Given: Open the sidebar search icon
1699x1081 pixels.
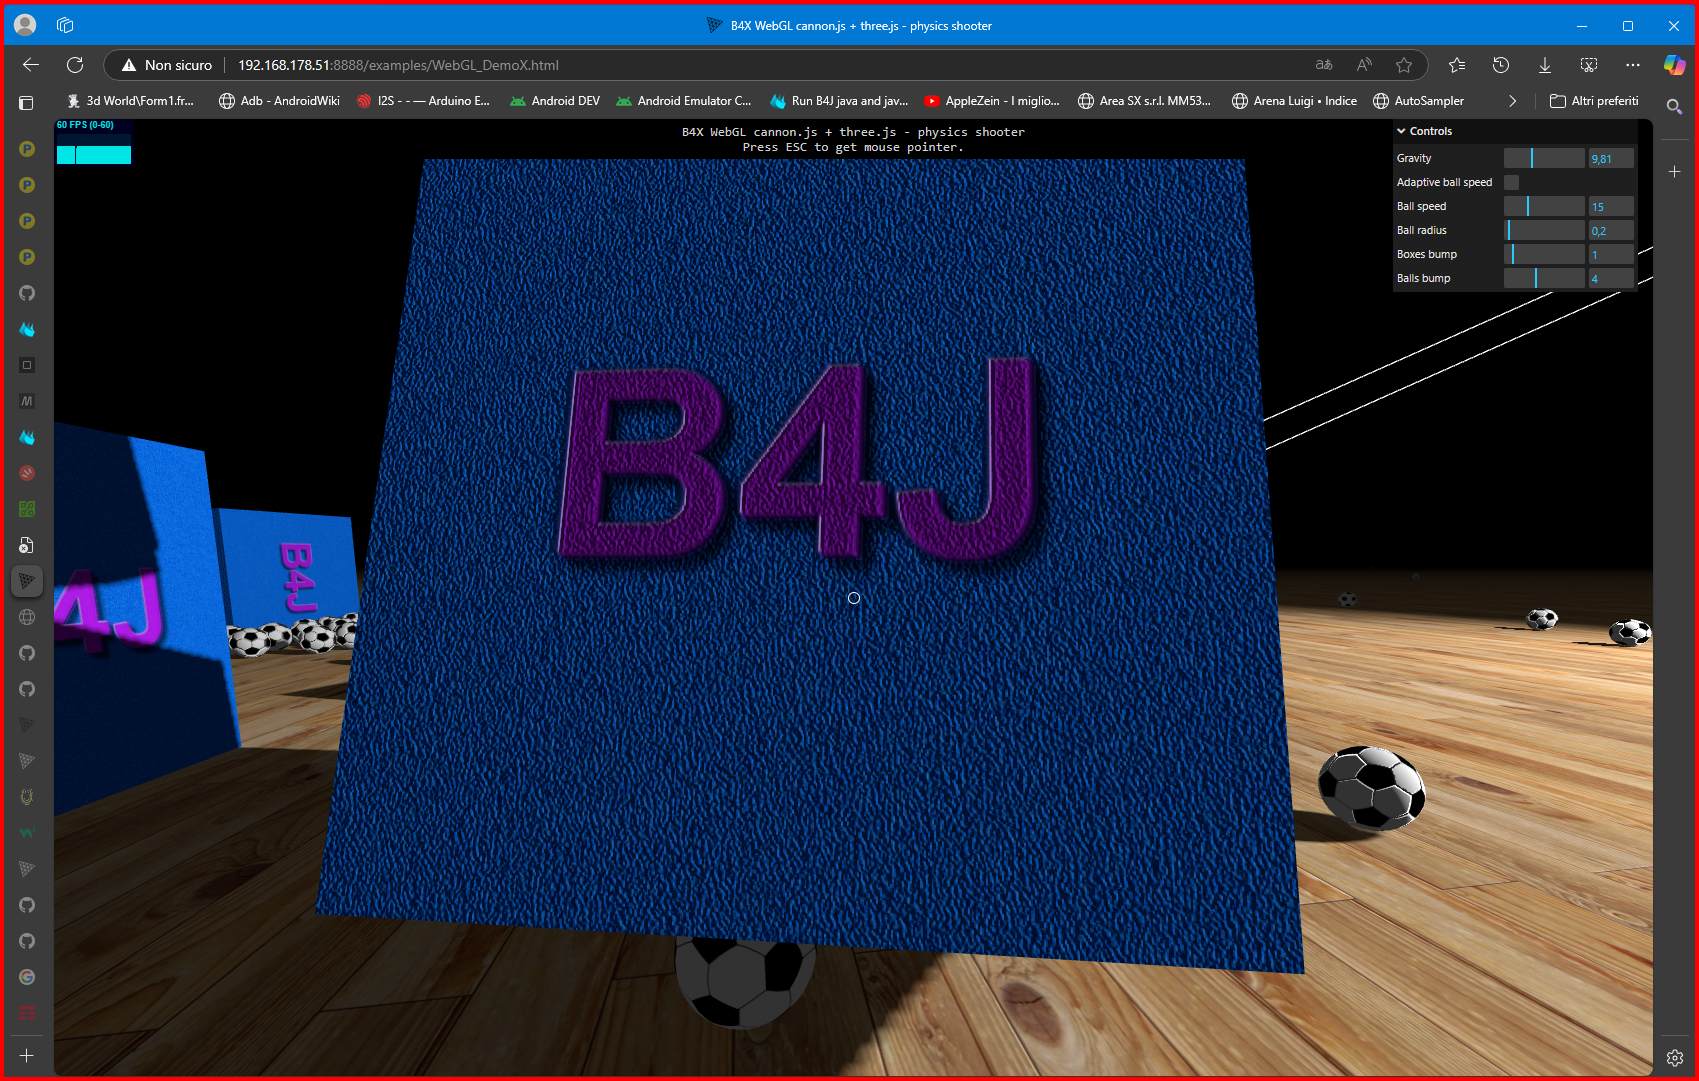Looking at the screenshot, I should [x=1675, y=106].
